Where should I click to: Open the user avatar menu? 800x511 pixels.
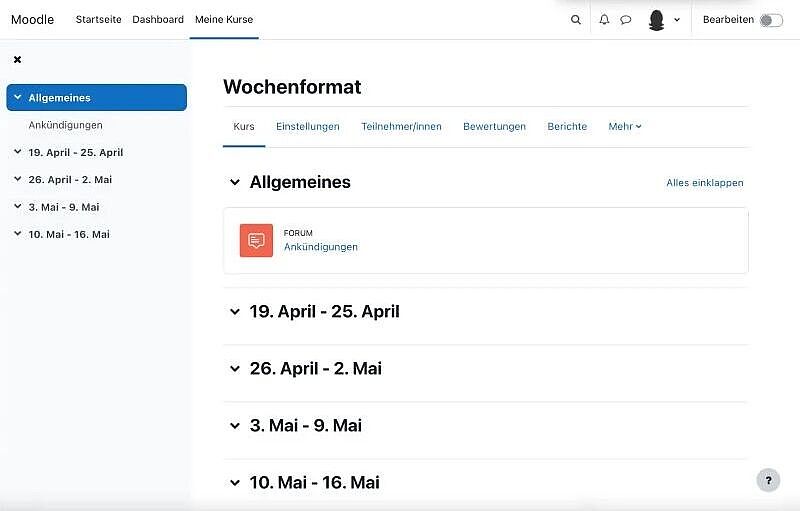click(x=664, y=20)
